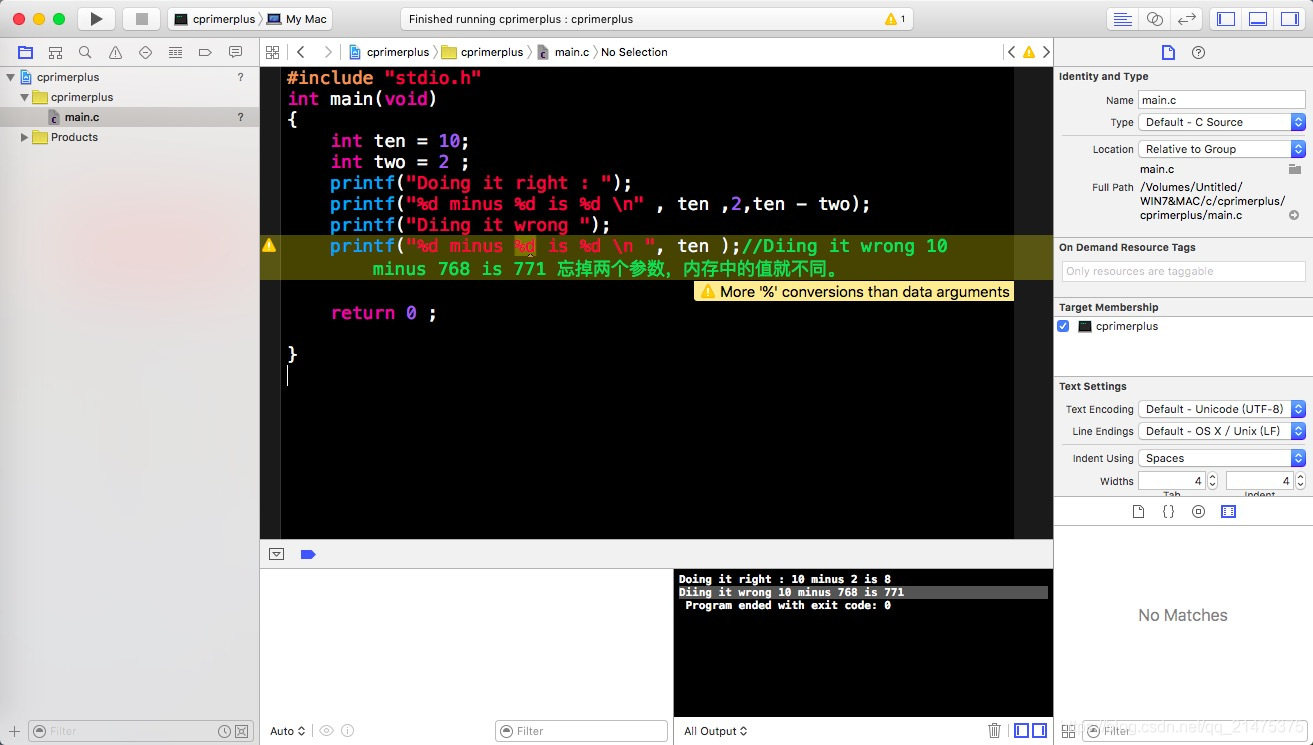The height and width of the screenshot is (745, 1313).
Task: Open the Line Endings dropdown
Action: 1222,431
